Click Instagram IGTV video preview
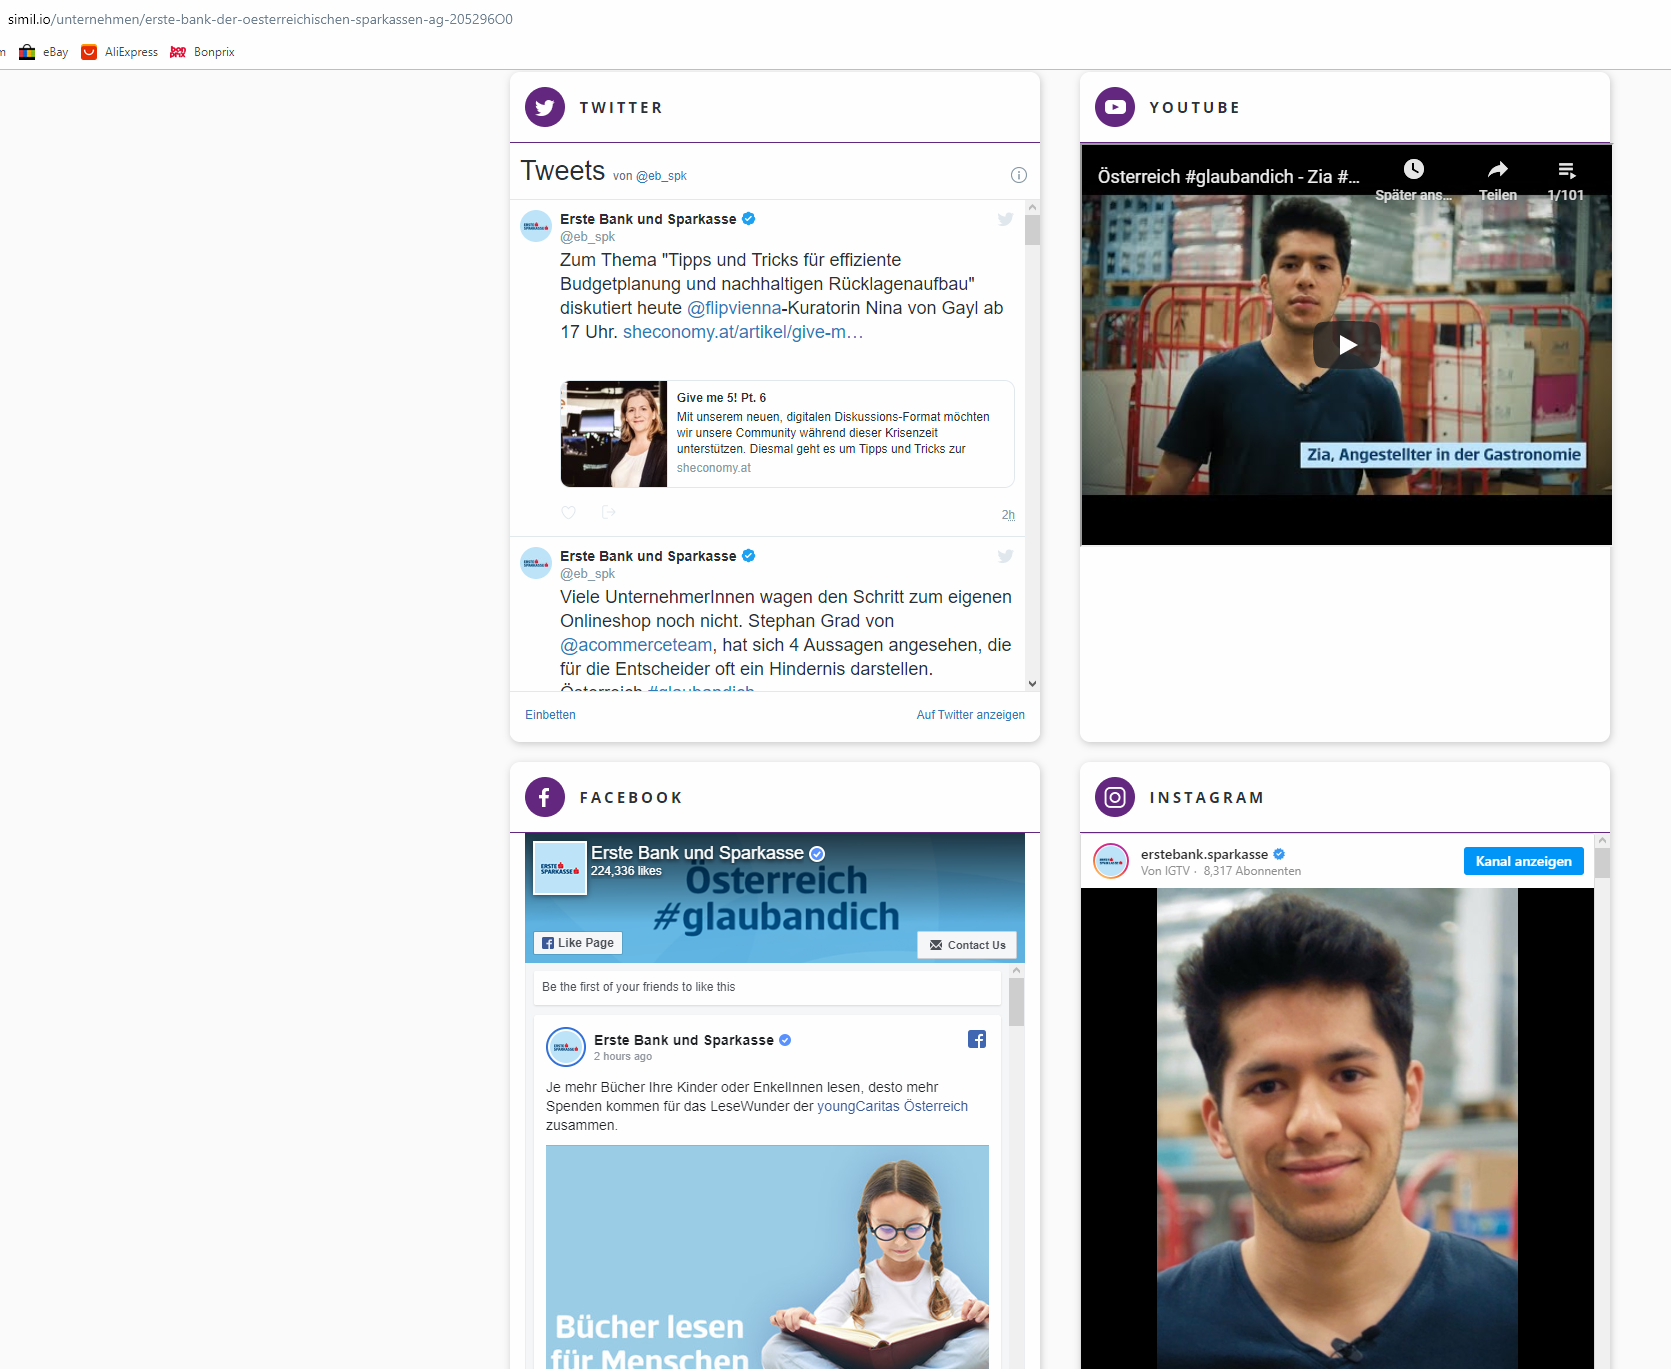The width and height of the screenshot is (1671, 1369). (1337, 1128)
